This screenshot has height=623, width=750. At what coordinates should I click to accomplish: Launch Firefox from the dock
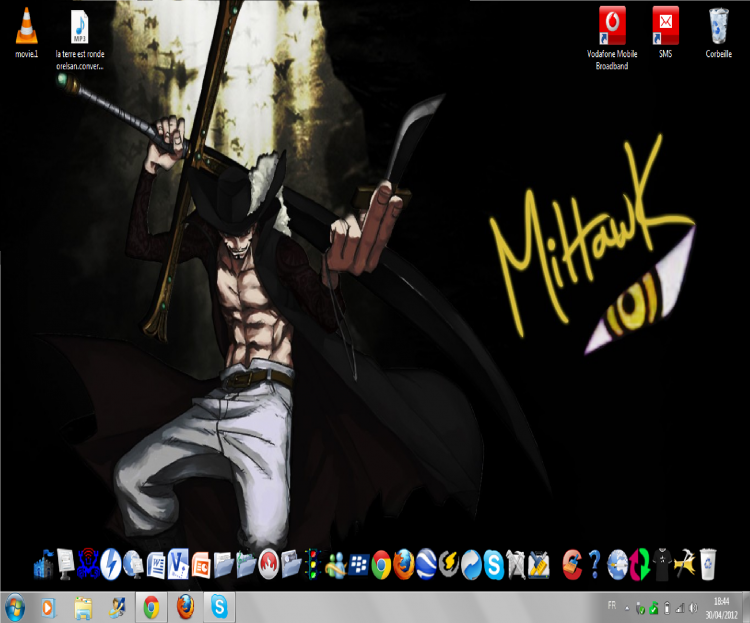pyautogui.click(x=404, y=565)
